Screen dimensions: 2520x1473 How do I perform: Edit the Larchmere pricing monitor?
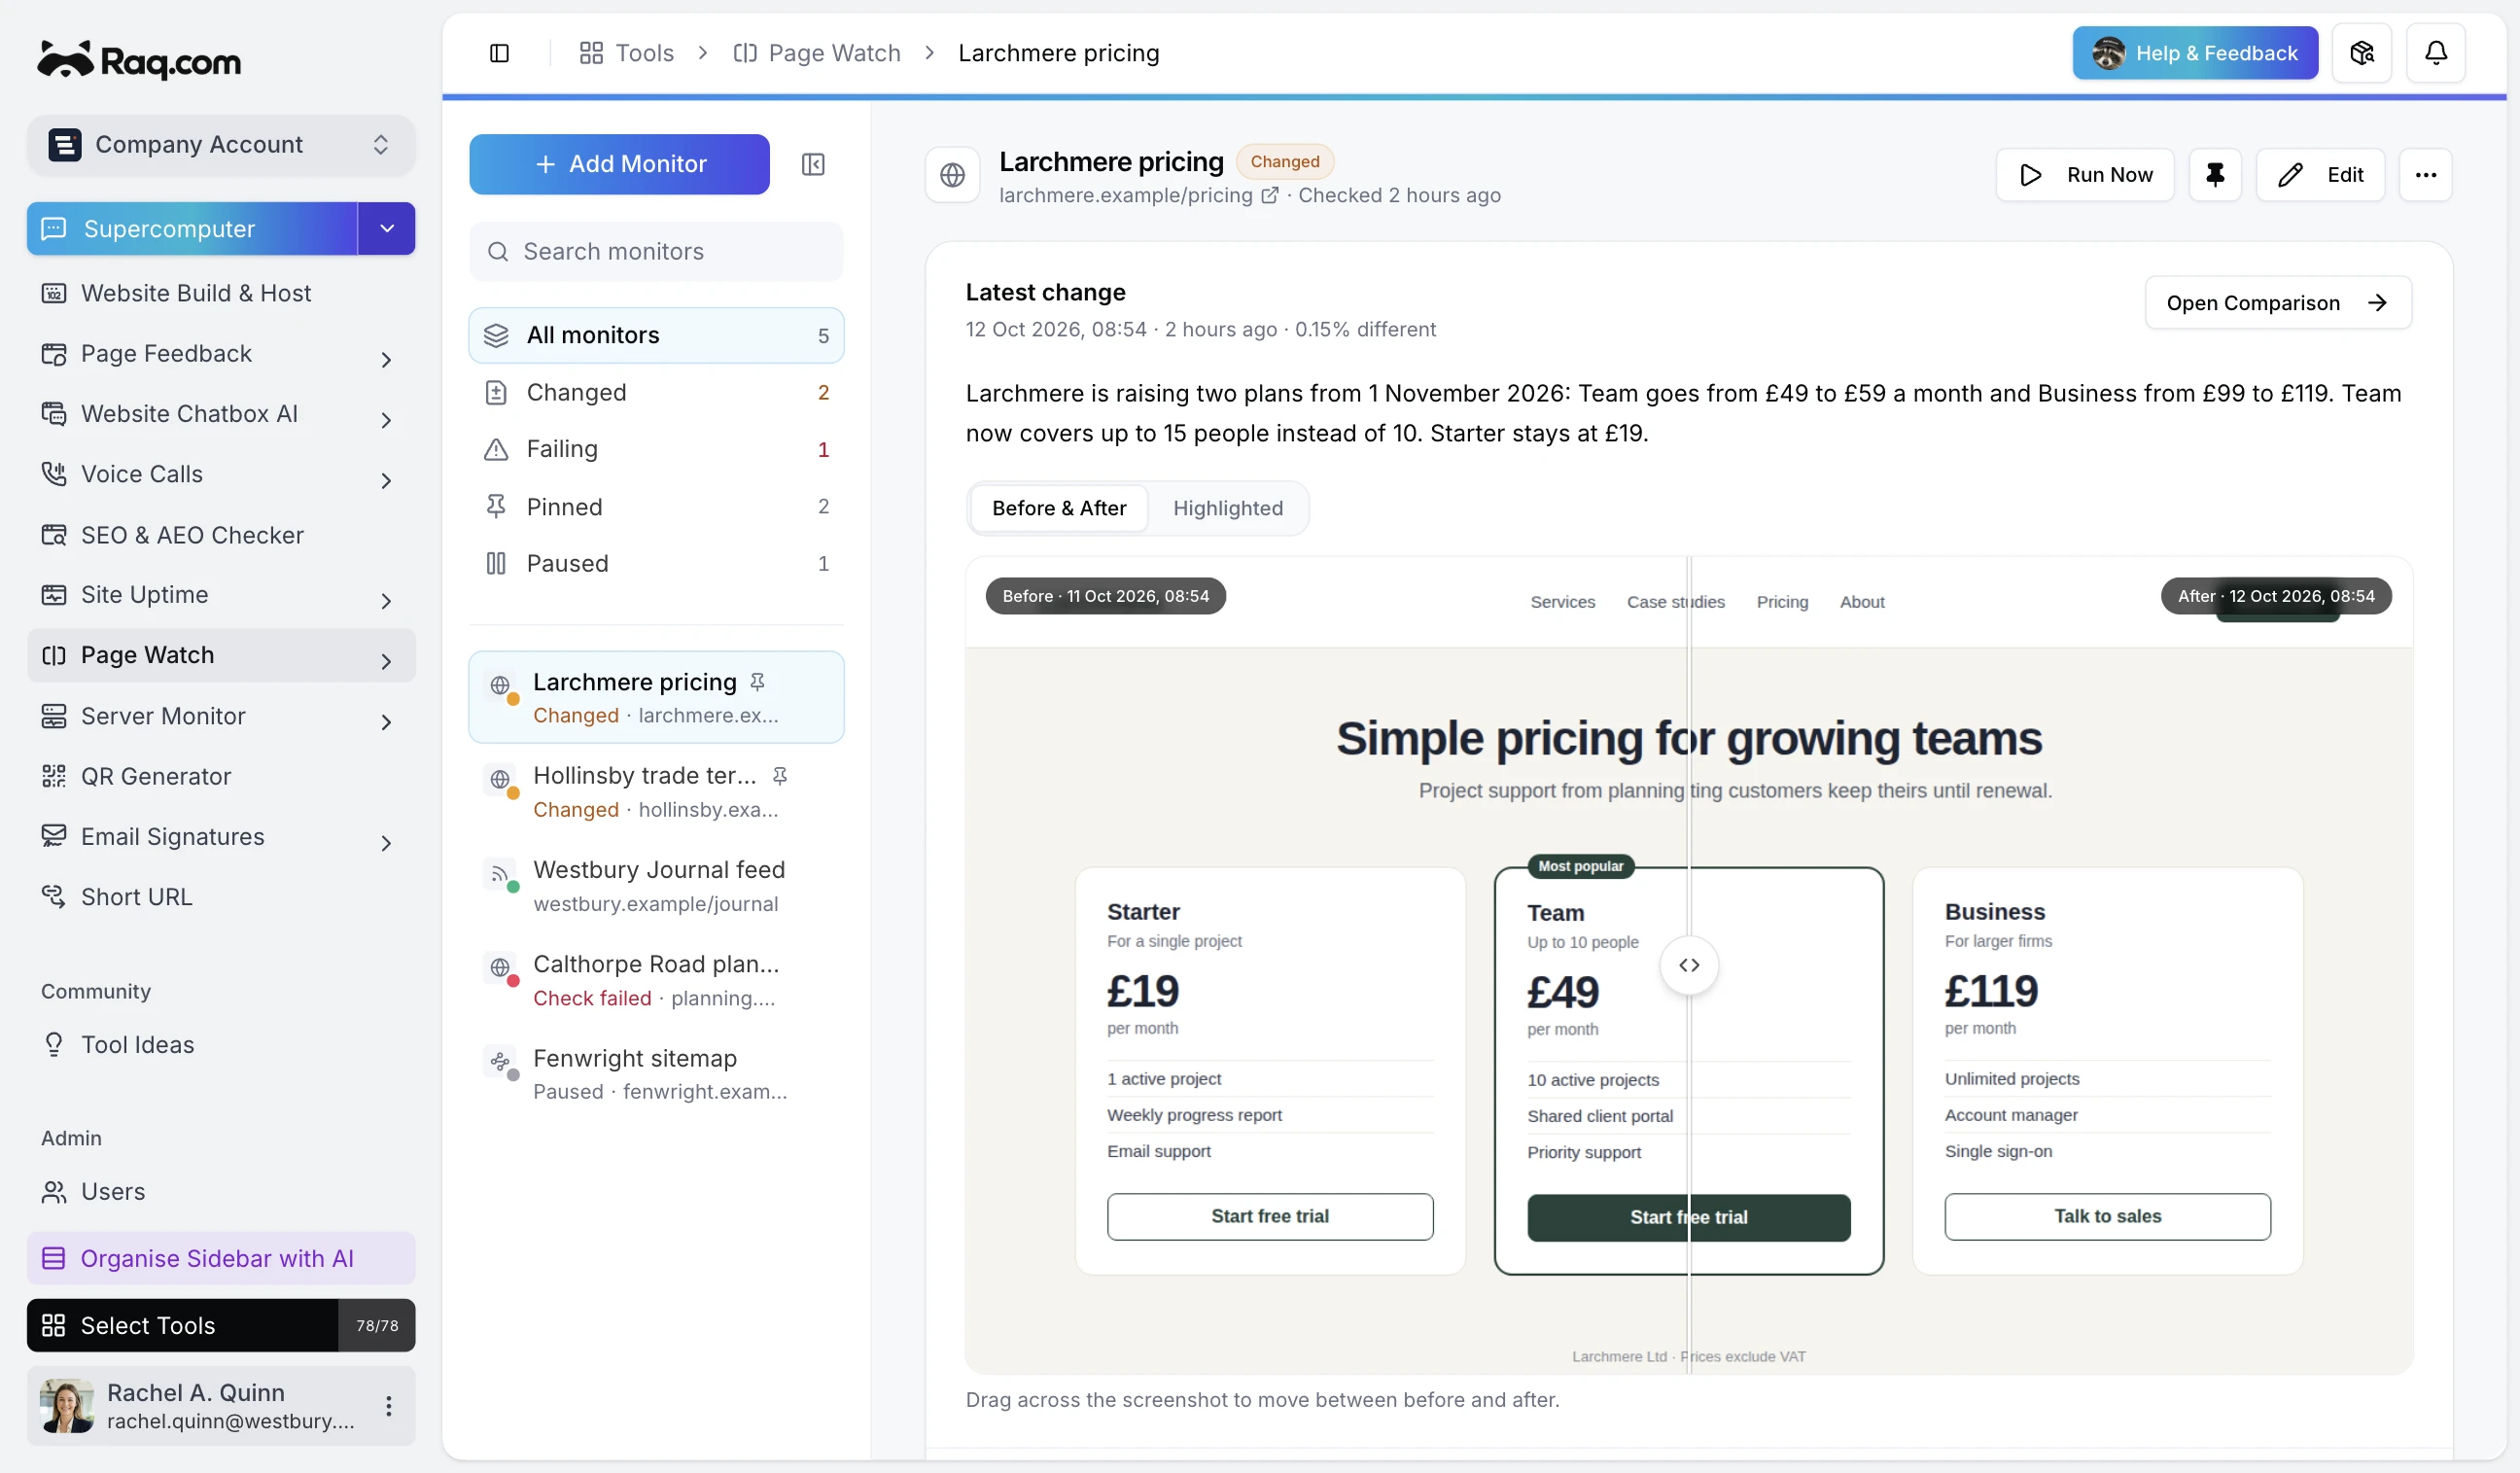[x=2320, y=175]
